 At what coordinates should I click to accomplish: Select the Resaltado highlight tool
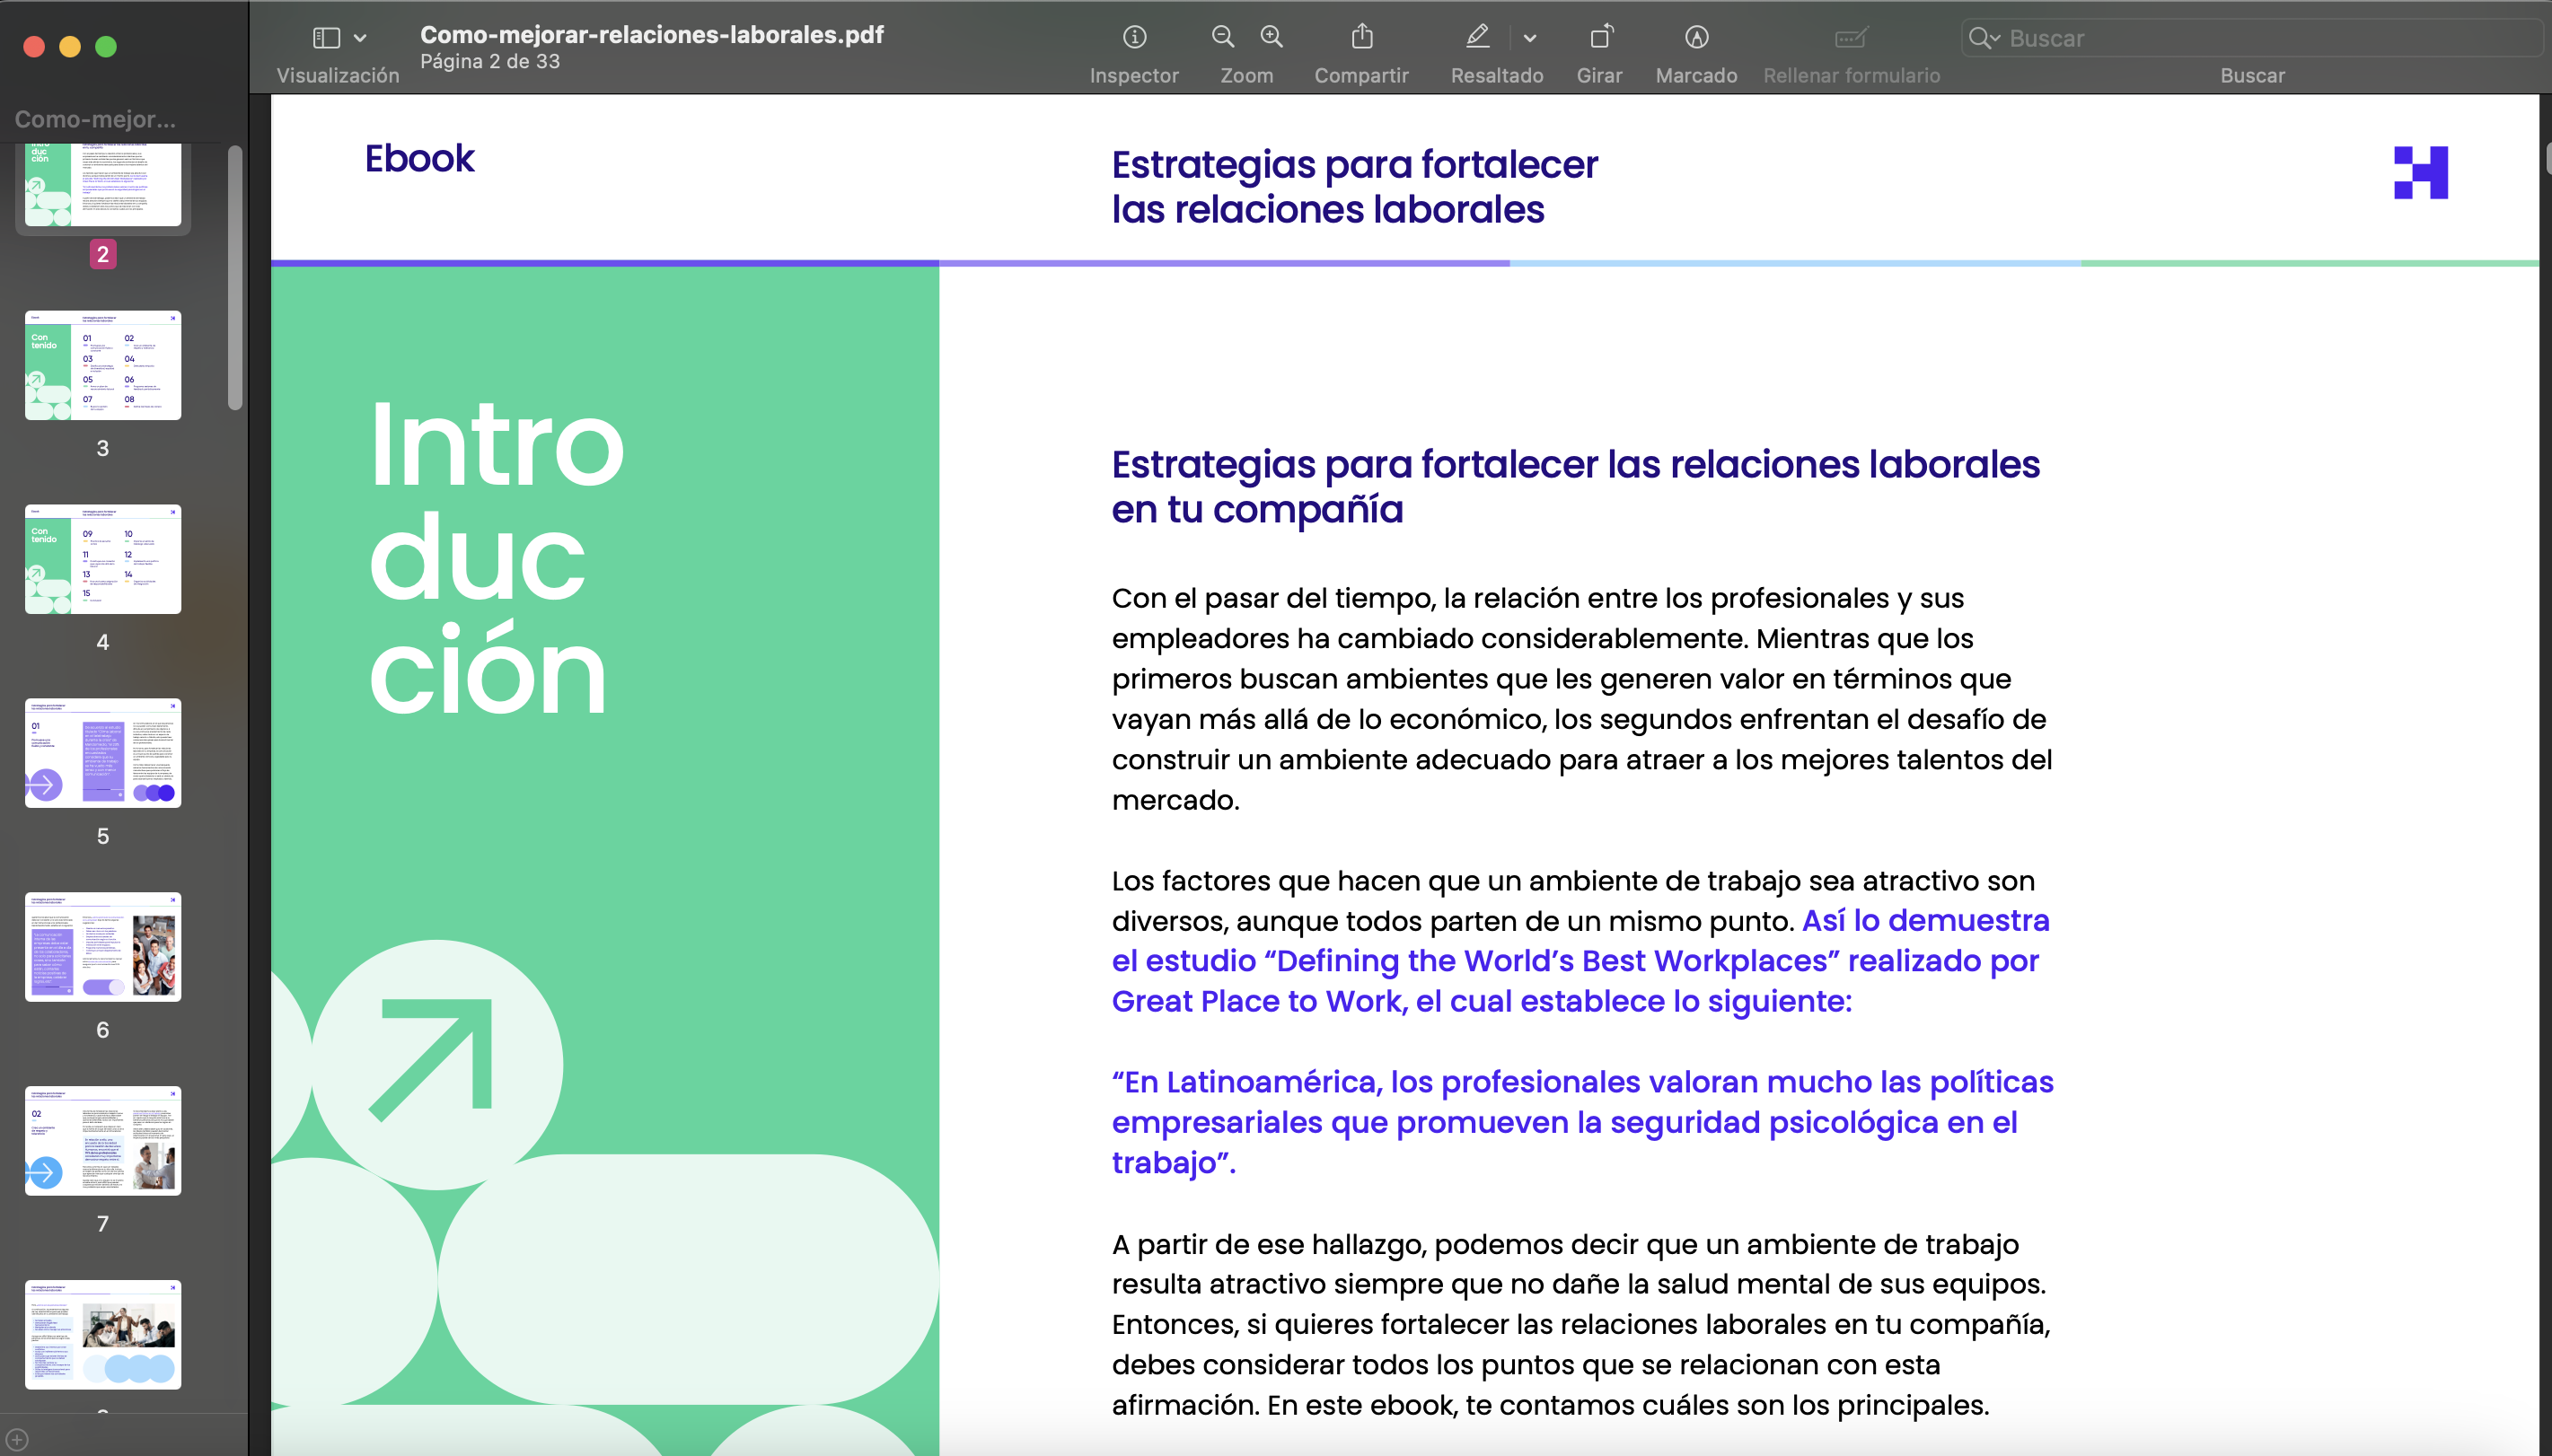click(1477, 37)
